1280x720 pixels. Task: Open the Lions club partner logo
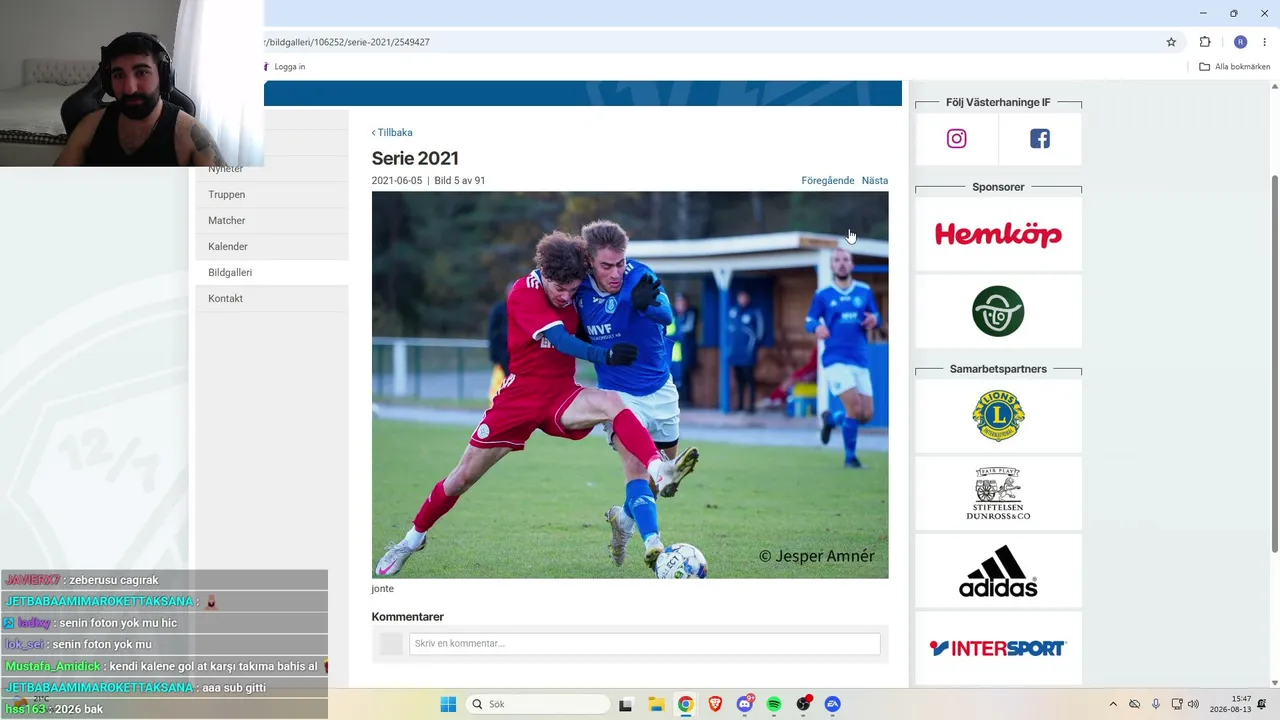click(998, 416)
